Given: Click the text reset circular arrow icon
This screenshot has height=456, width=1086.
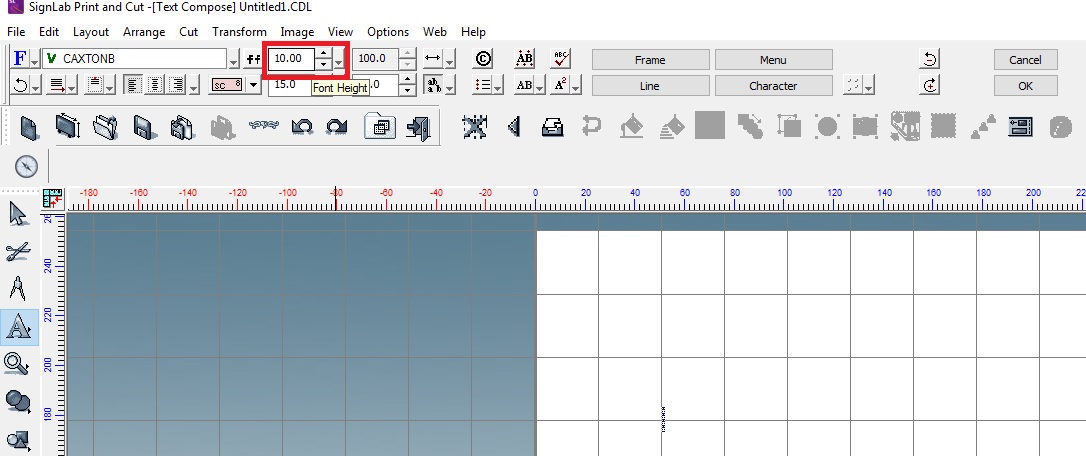Looking at the screenshot, I should (20, 85).
